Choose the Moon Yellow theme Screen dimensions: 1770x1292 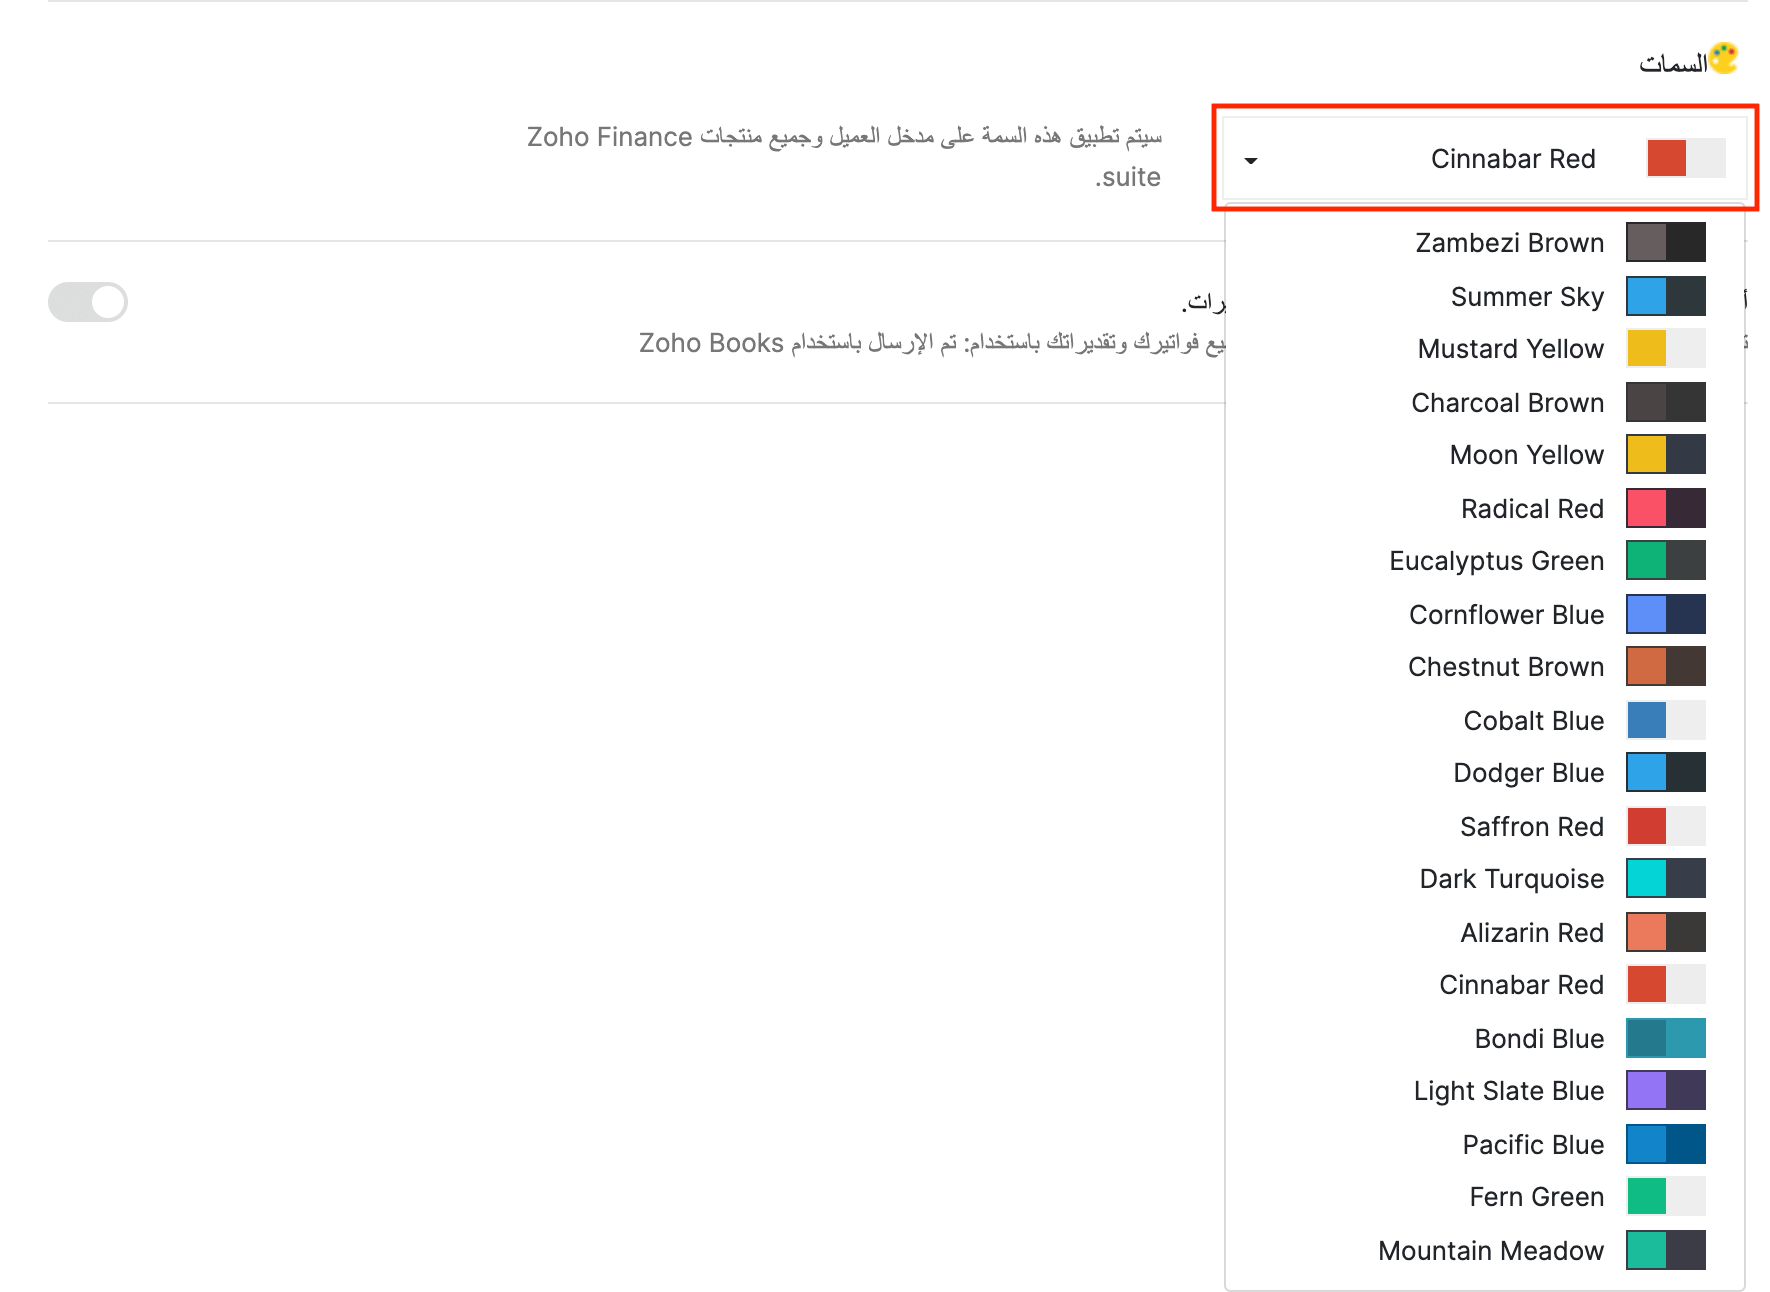click(x=1526, y=455)
